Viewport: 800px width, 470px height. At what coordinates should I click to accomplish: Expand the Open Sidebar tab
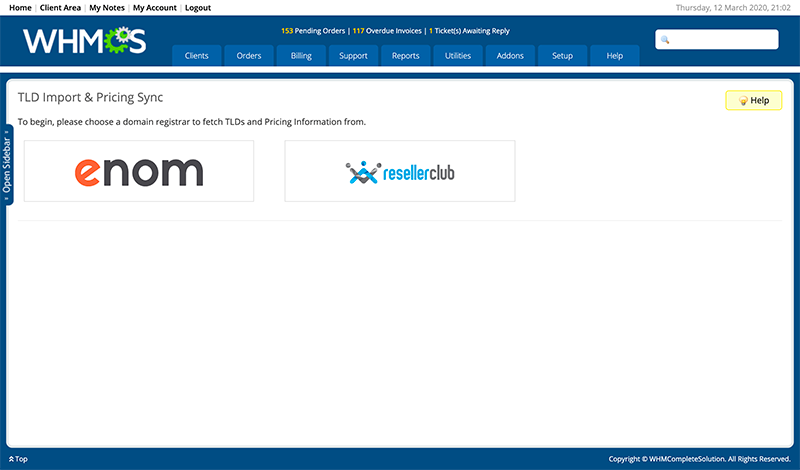[x=7, y=165]
